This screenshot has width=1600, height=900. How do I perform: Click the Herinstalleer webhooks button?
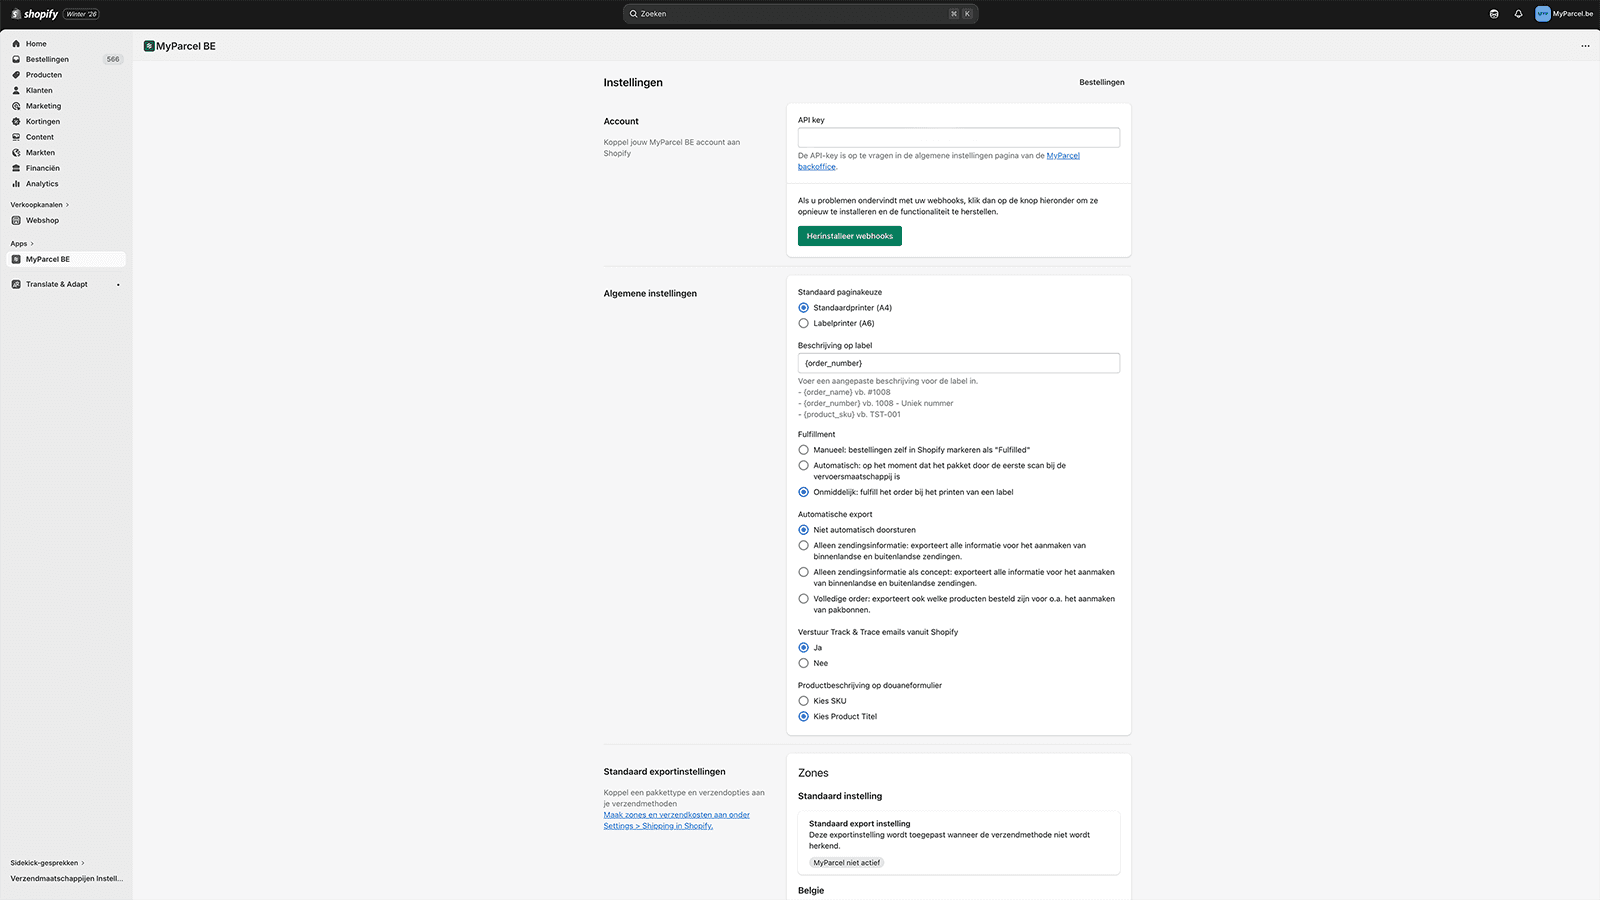[x=849, y=236]
